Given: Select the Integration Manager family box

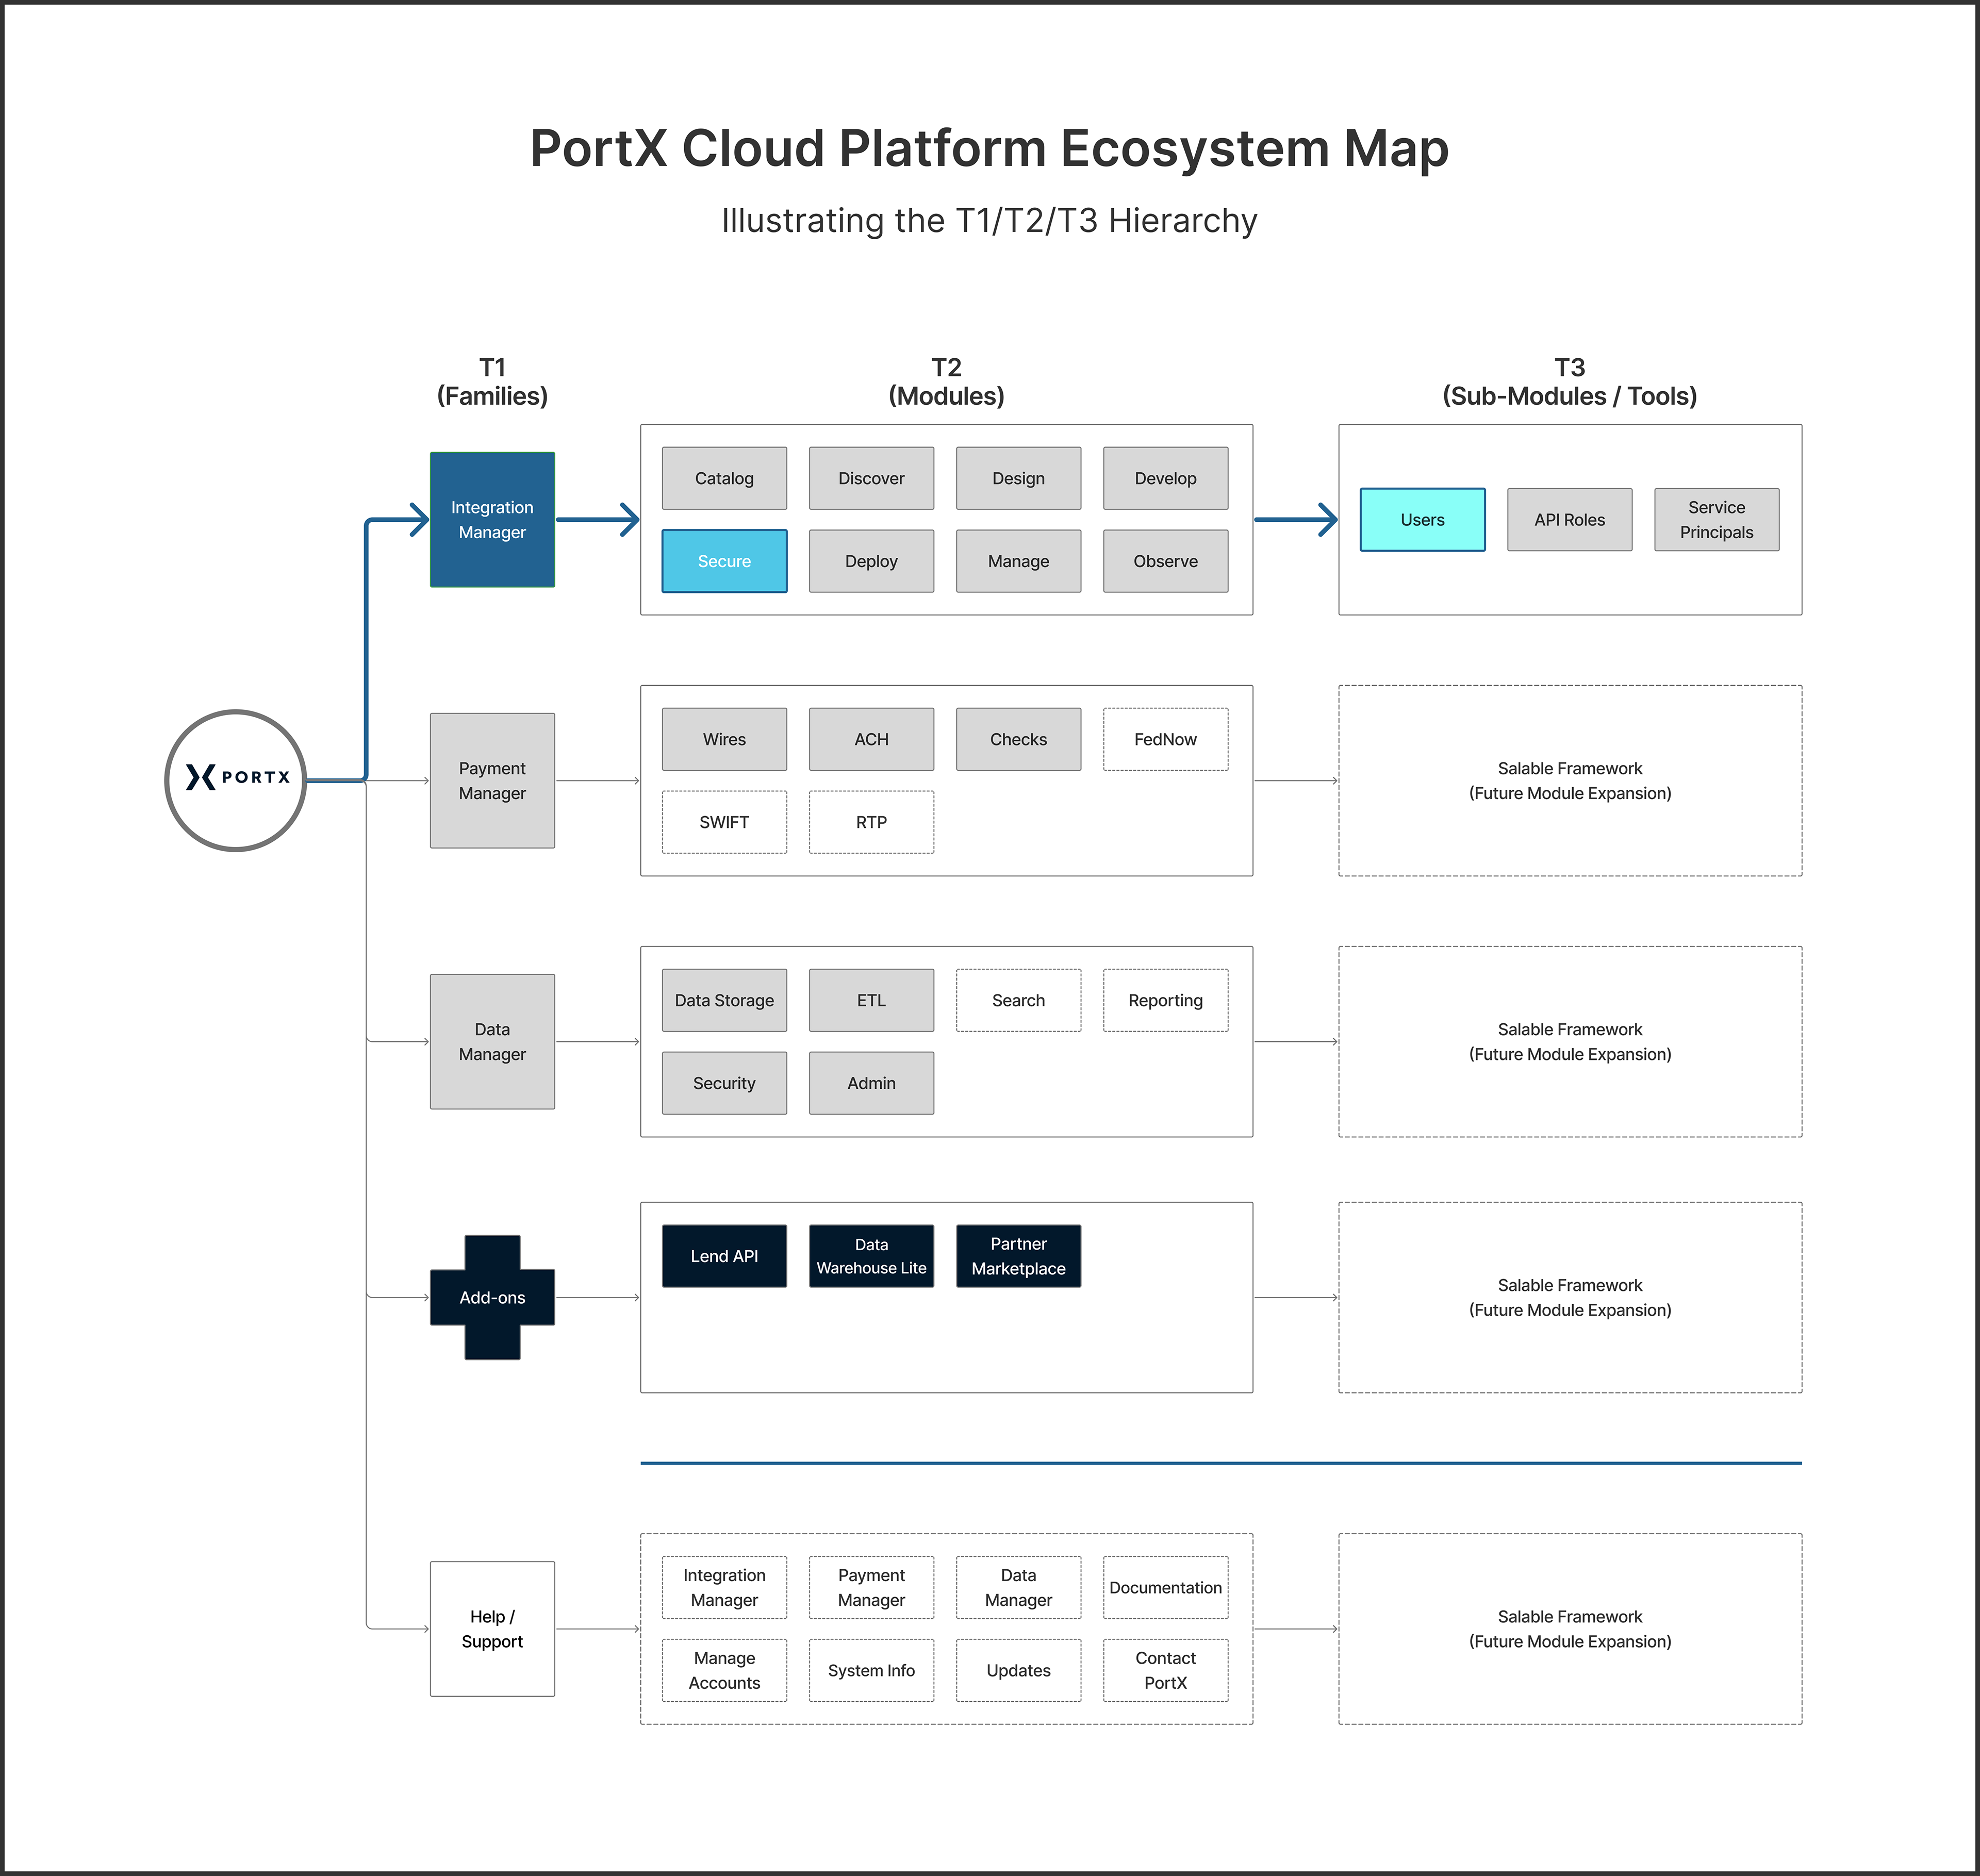Looking at the screenshot, I should coord(492,519).
